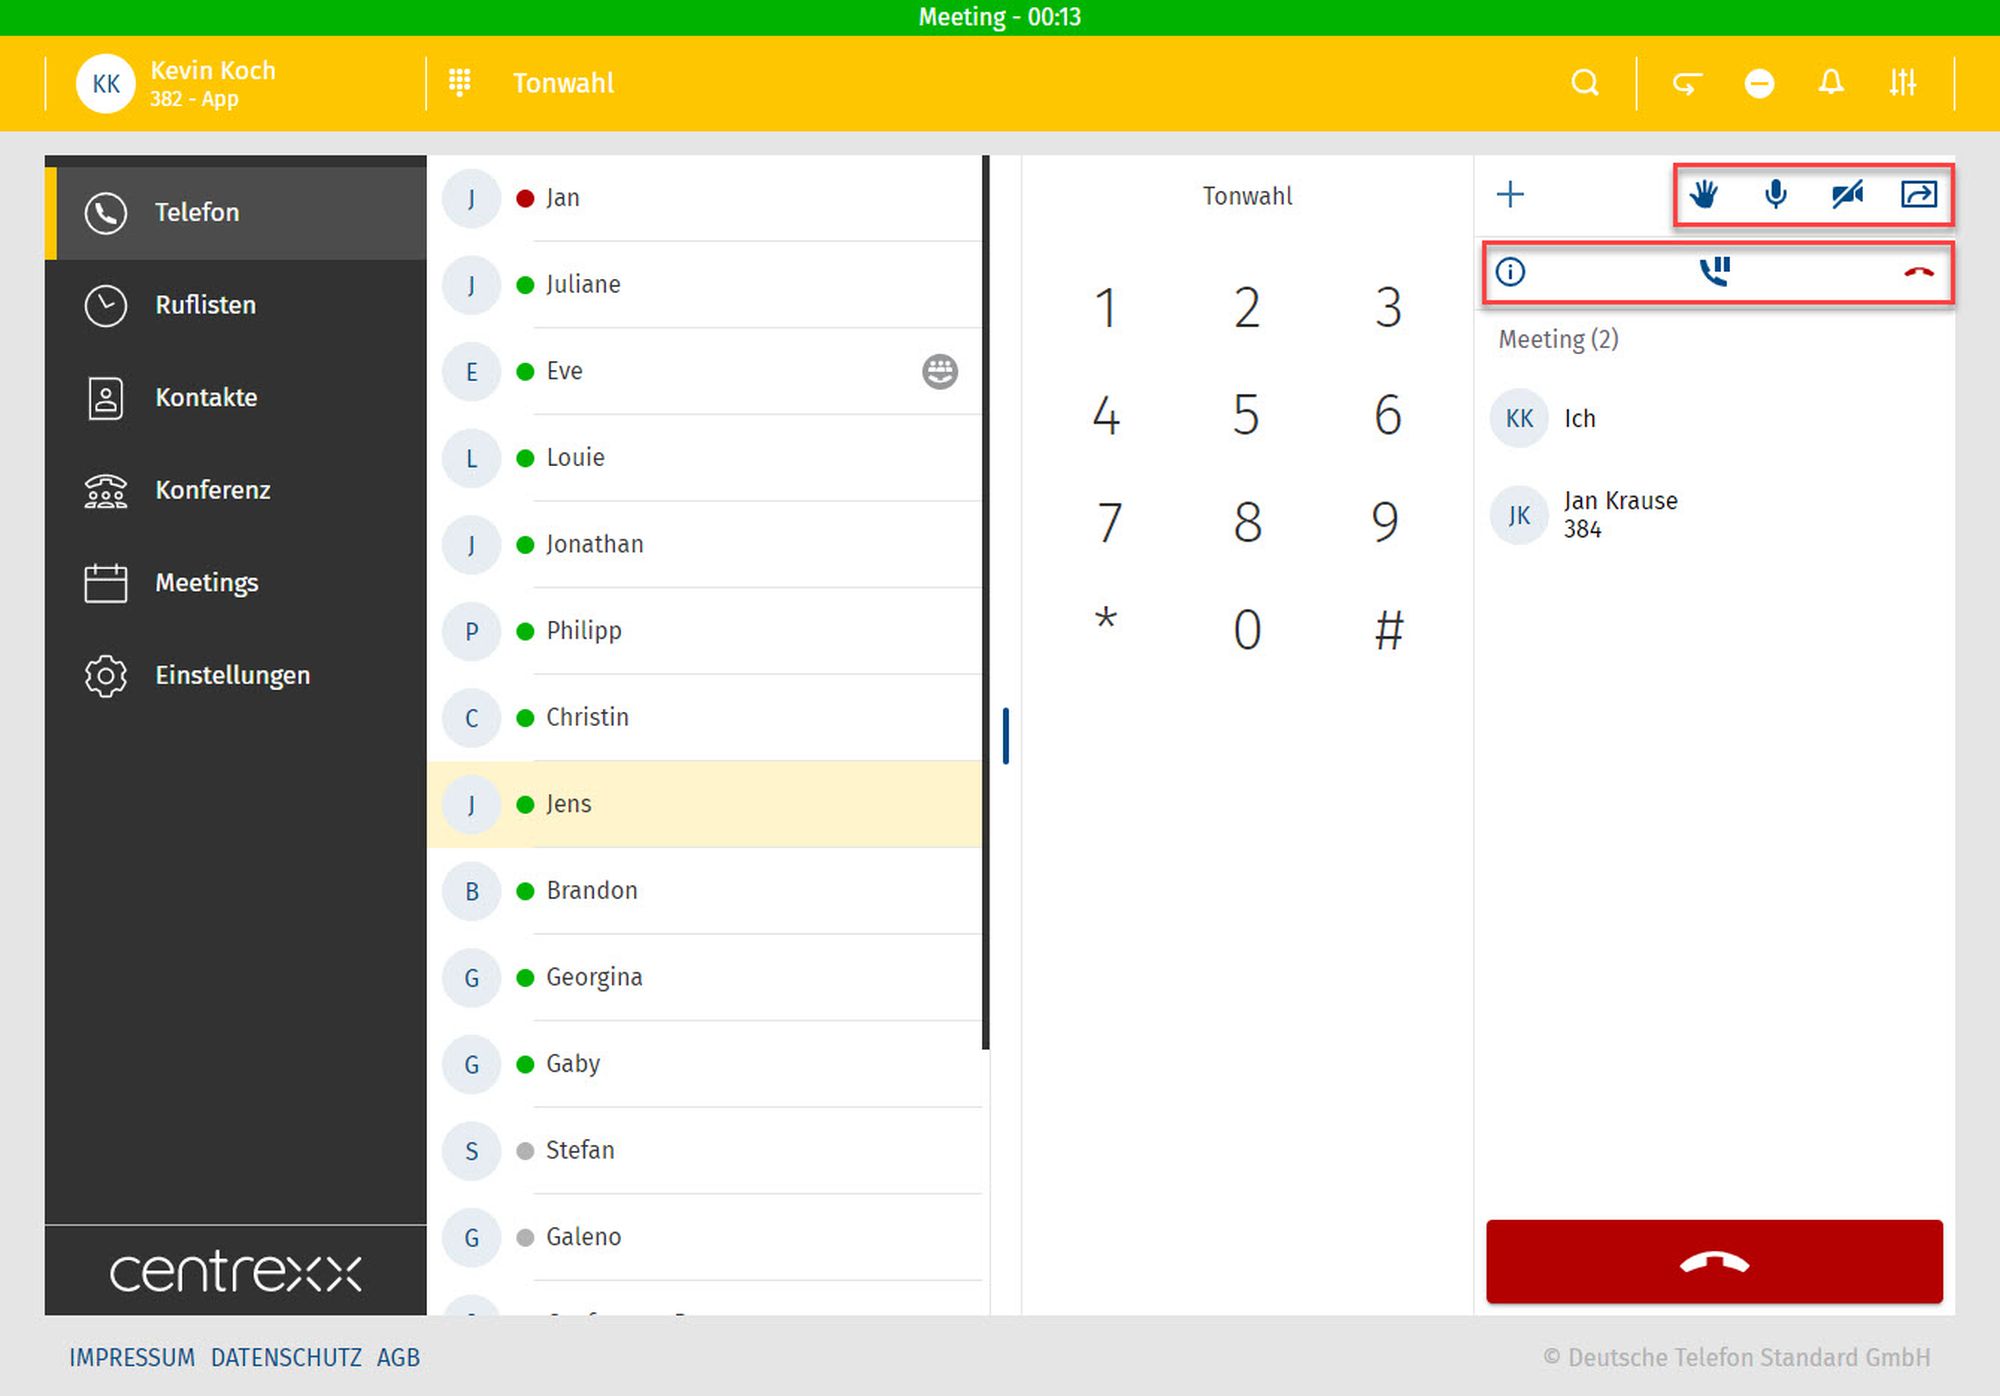Toggle the camera on

click(1847, 193)
